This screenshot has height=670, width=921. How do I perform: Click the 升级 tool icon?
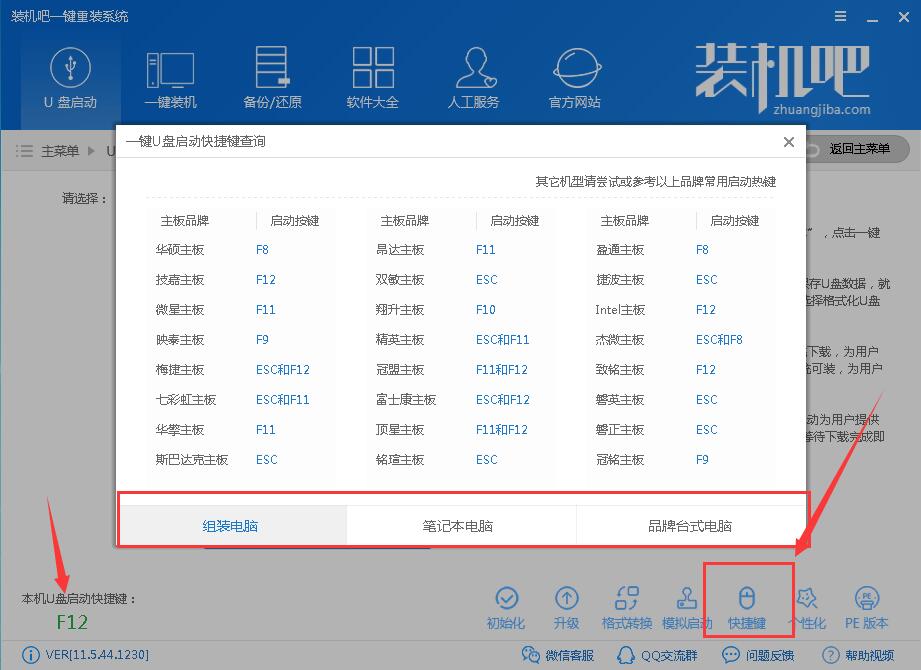tap(567, 600)
